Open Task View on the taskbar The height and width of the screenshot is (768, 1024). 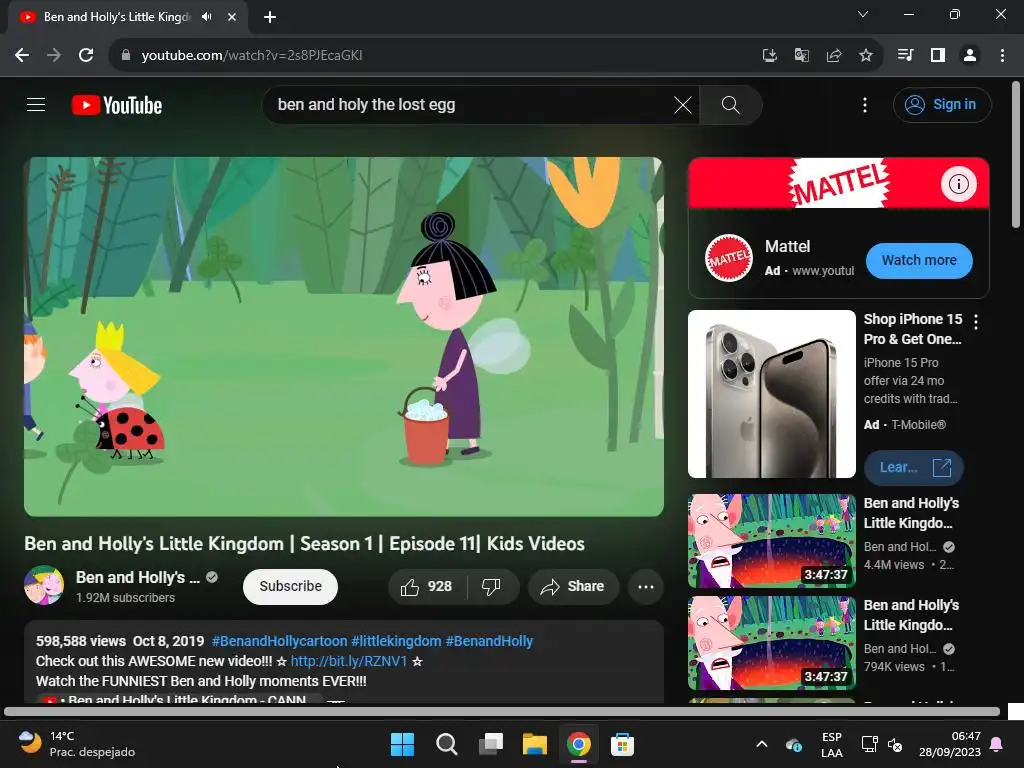point(490,744)
